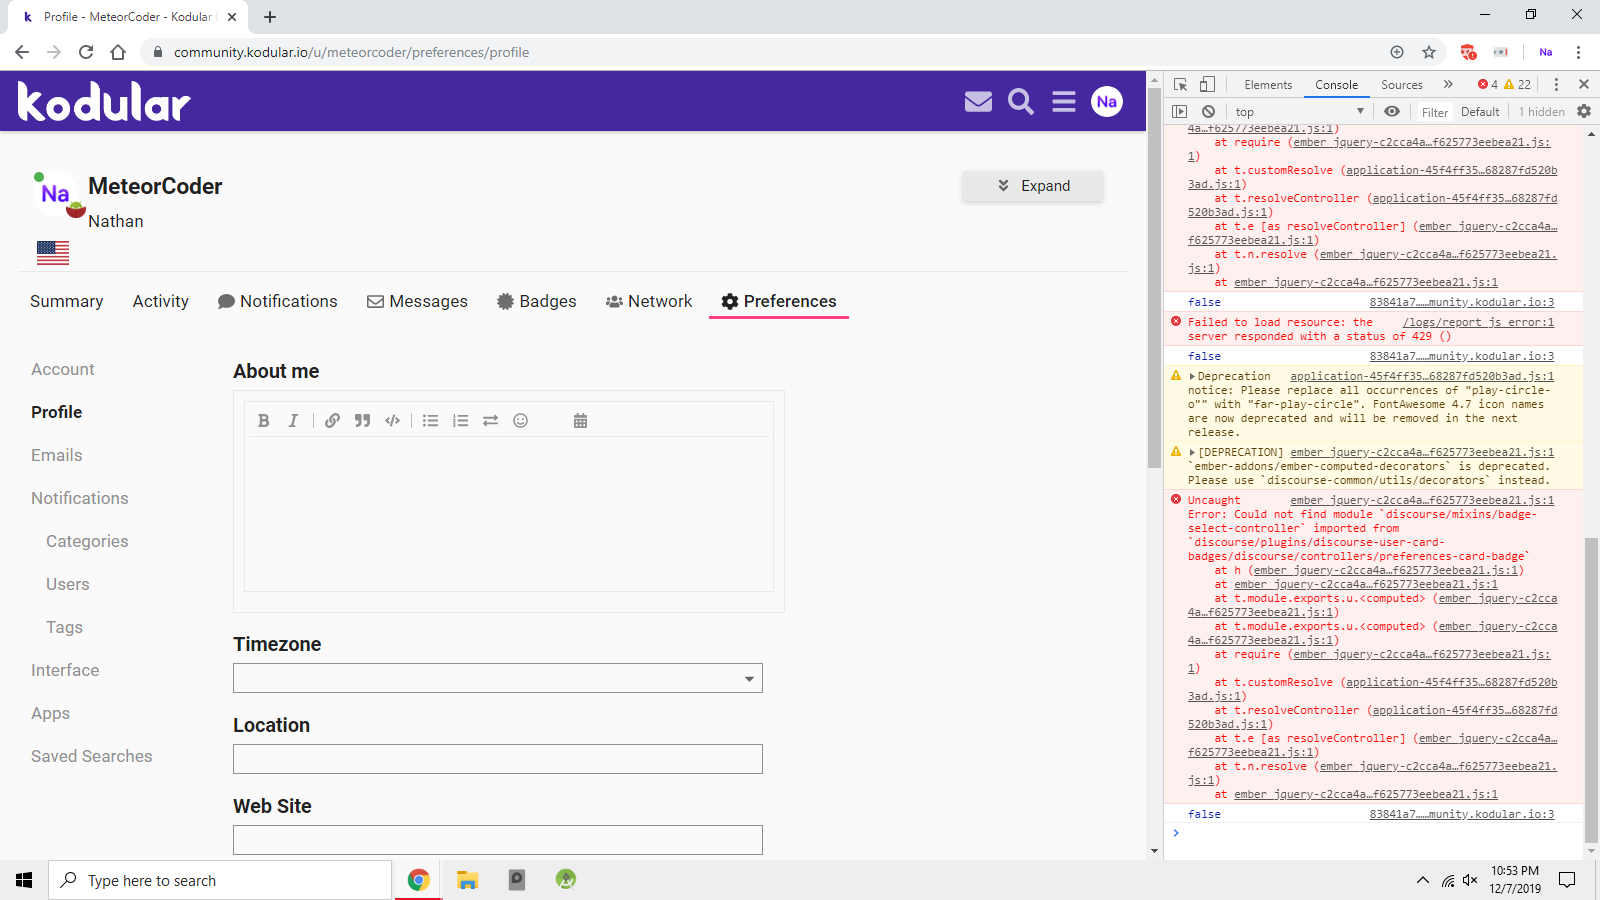
Task: Focus the console Filter field
Action: pyautogui.click(x=1435, y=112)
